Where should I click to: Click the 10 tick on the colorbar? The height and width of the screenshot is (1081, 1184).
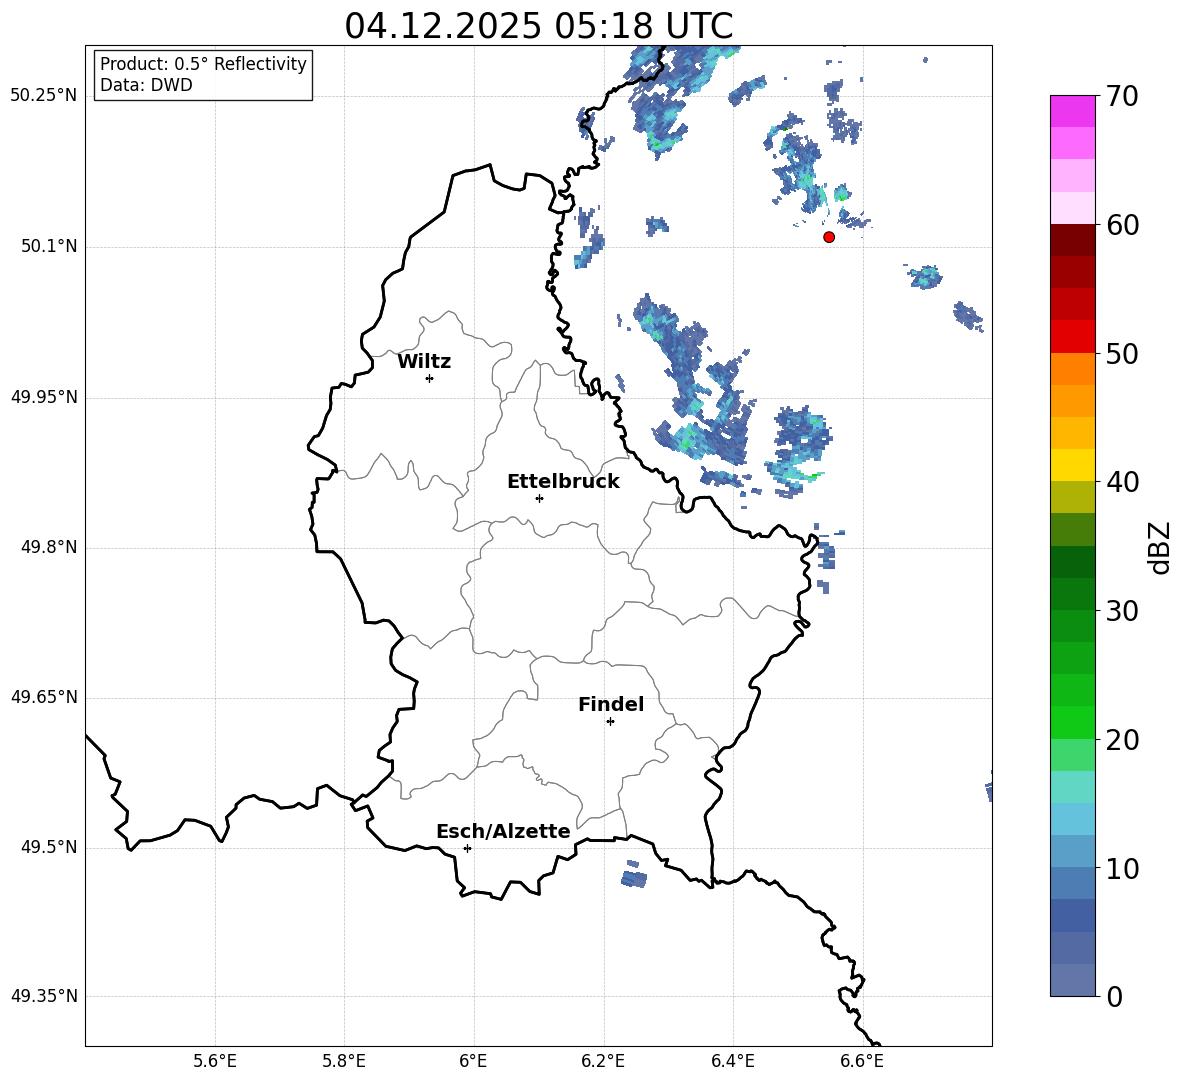(1121, 868)
